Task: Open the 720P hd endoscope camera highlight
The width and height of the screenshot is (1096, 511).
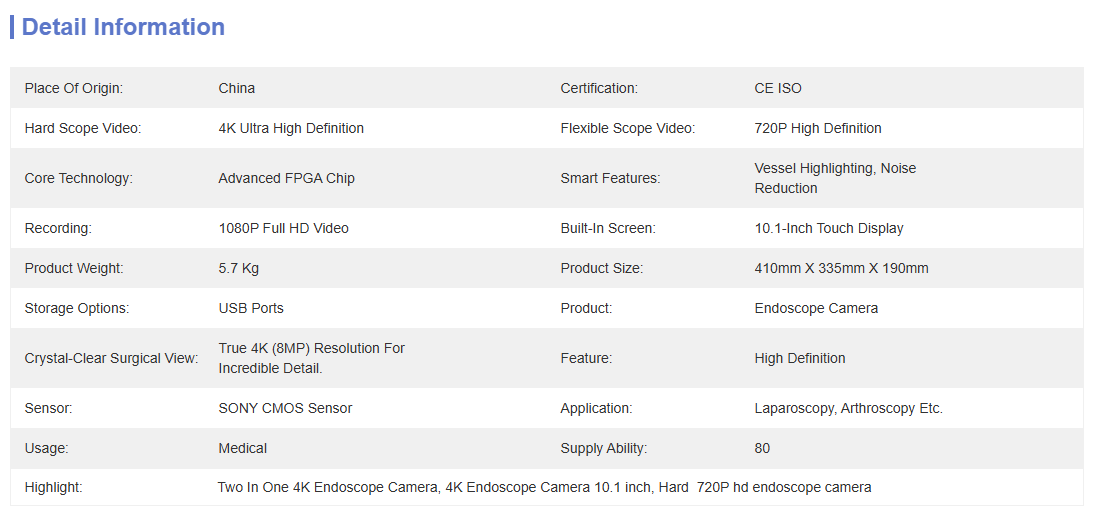Action: pos(784,488)
